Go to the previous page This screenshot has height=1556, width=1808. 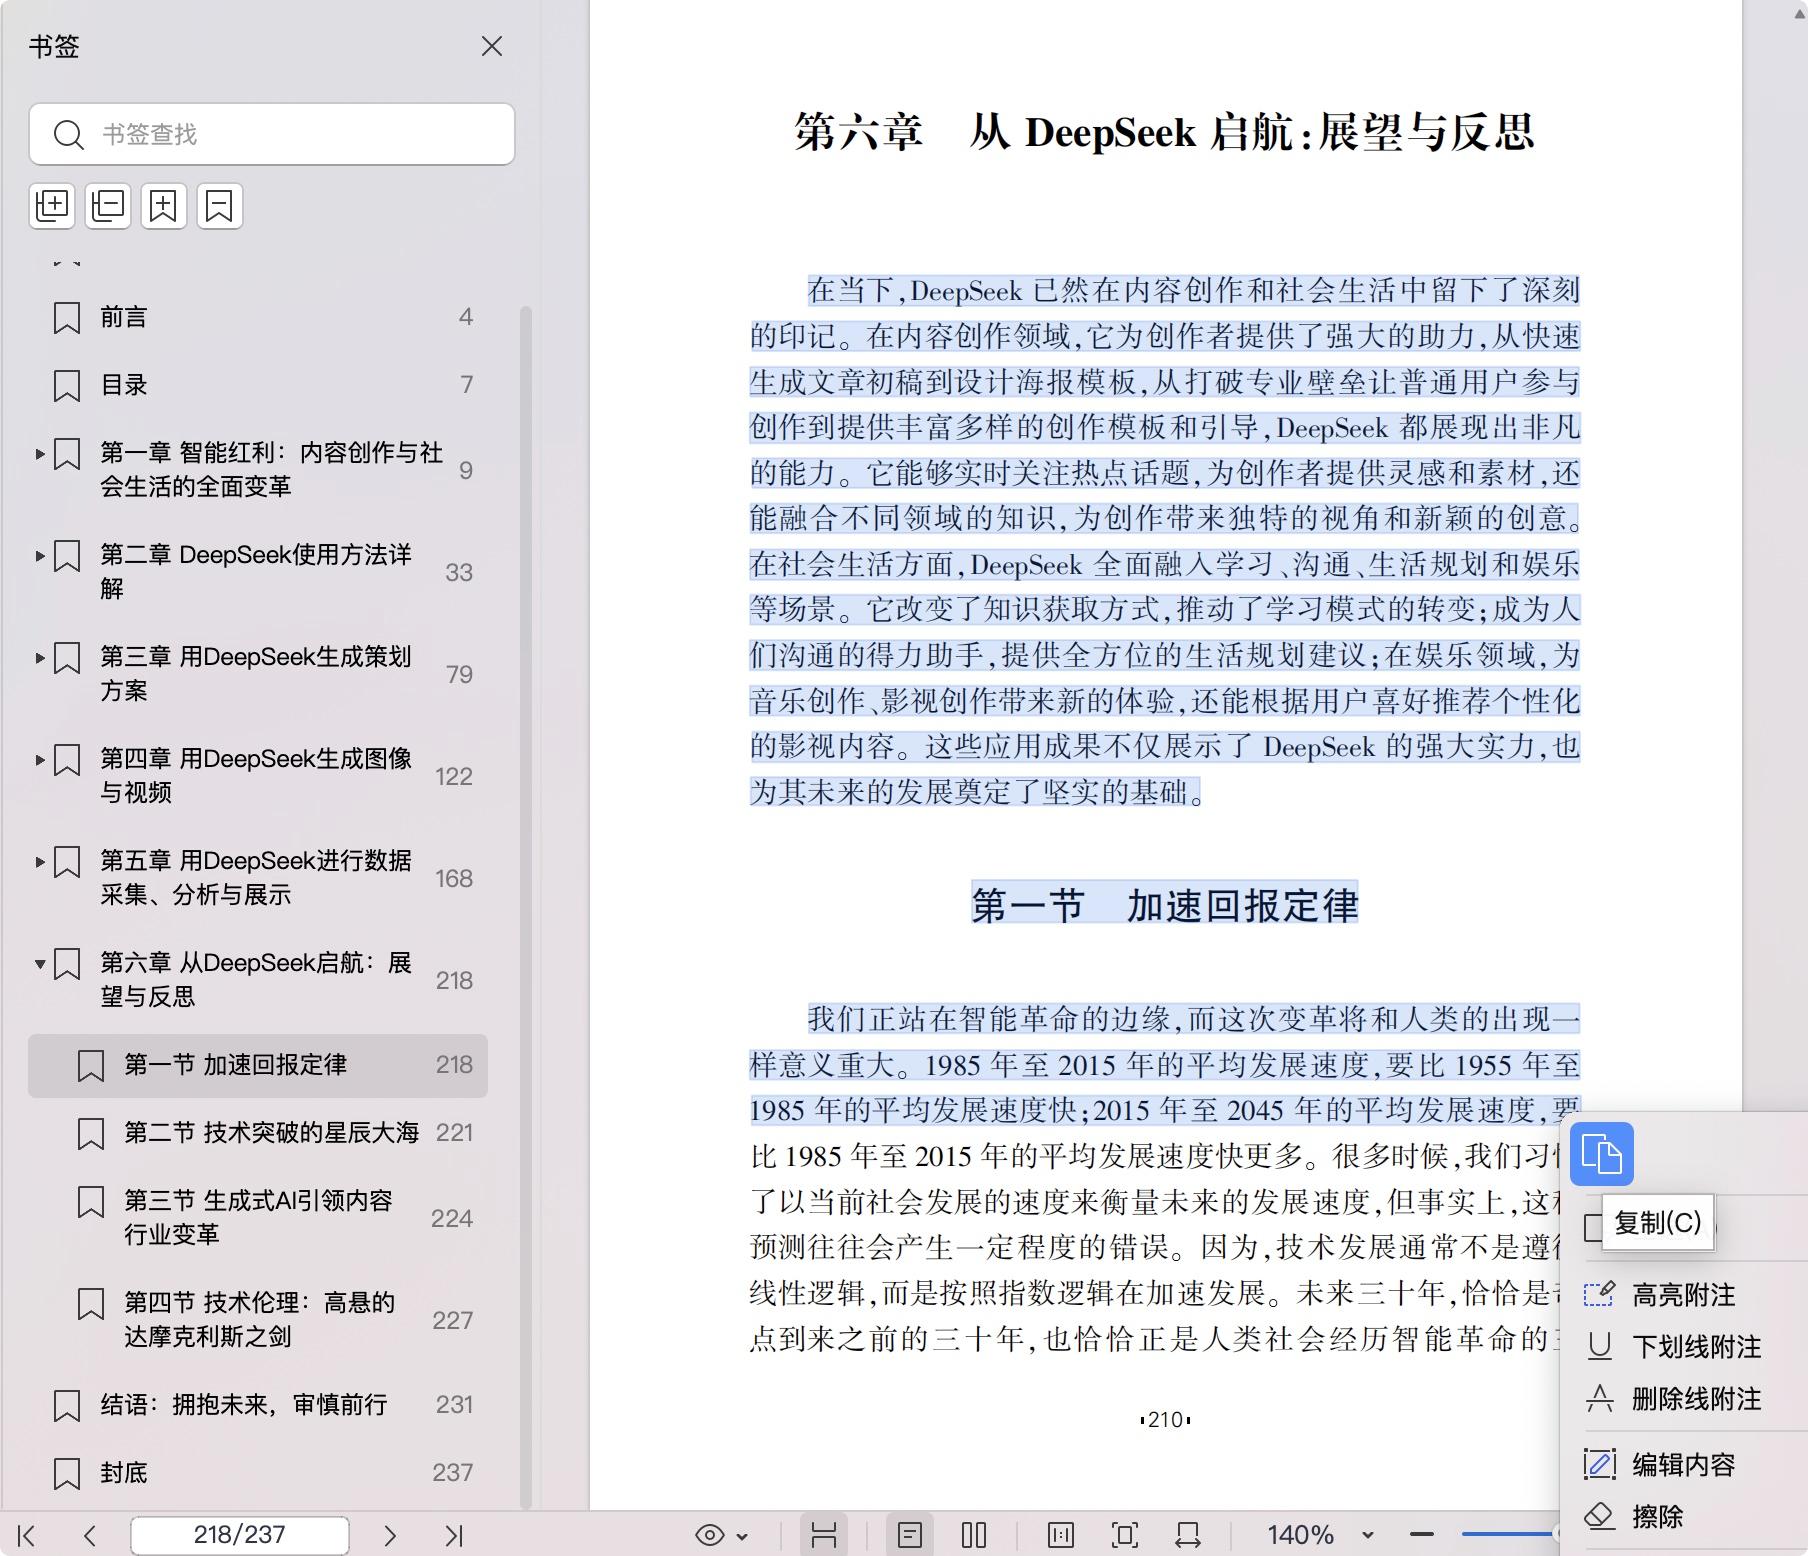(90, 1535)
